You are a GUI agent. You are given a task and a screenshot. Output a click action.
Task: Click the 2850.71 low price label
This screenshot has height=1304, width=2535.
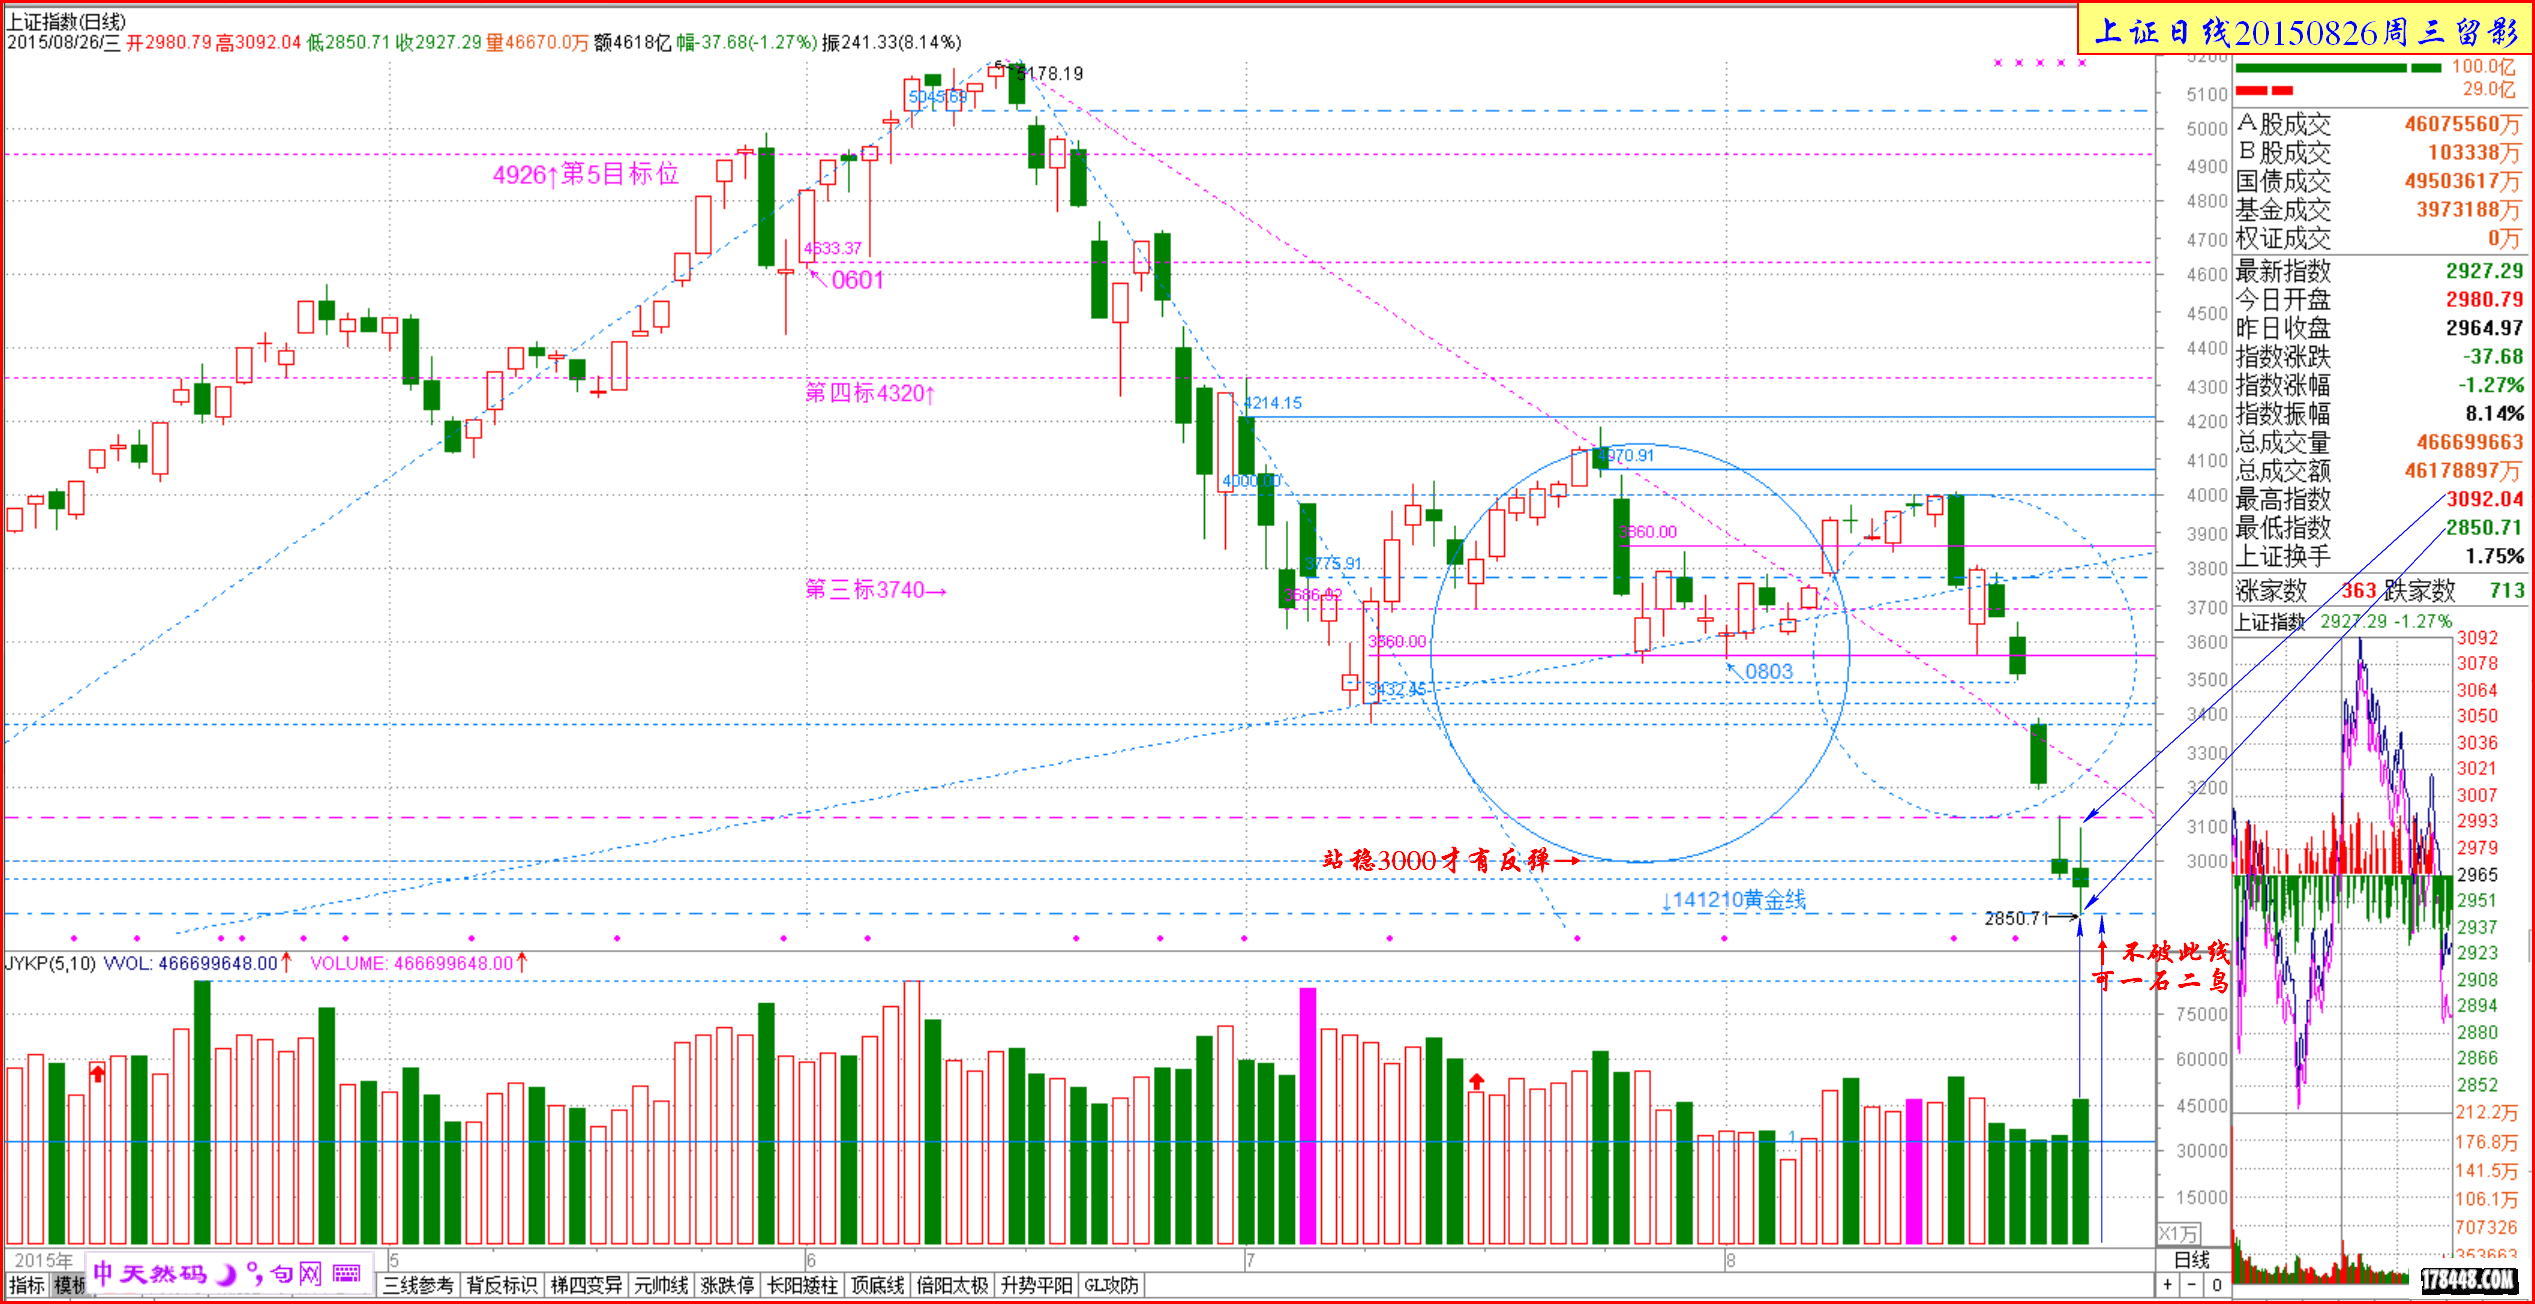tap(2016, 918)
